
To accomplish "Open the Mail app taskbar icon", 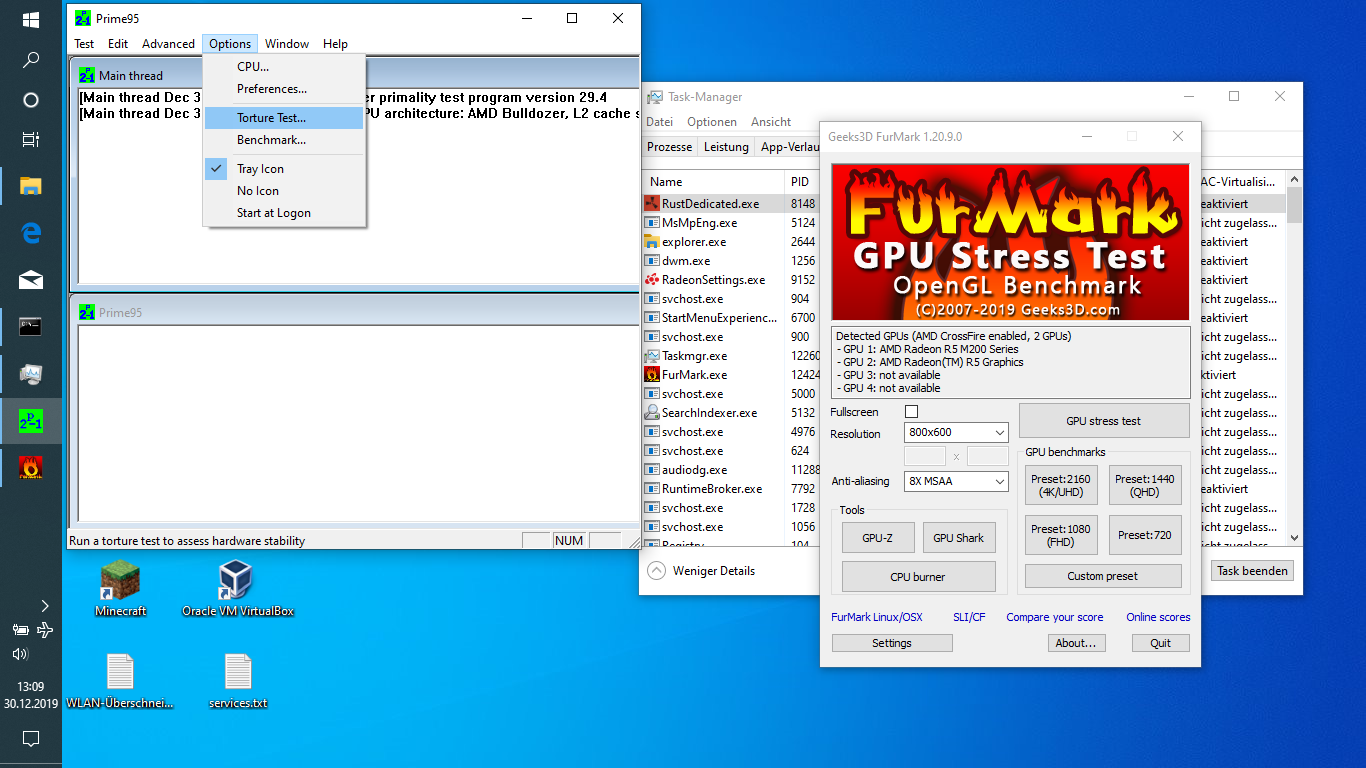I will coord(30,280).
